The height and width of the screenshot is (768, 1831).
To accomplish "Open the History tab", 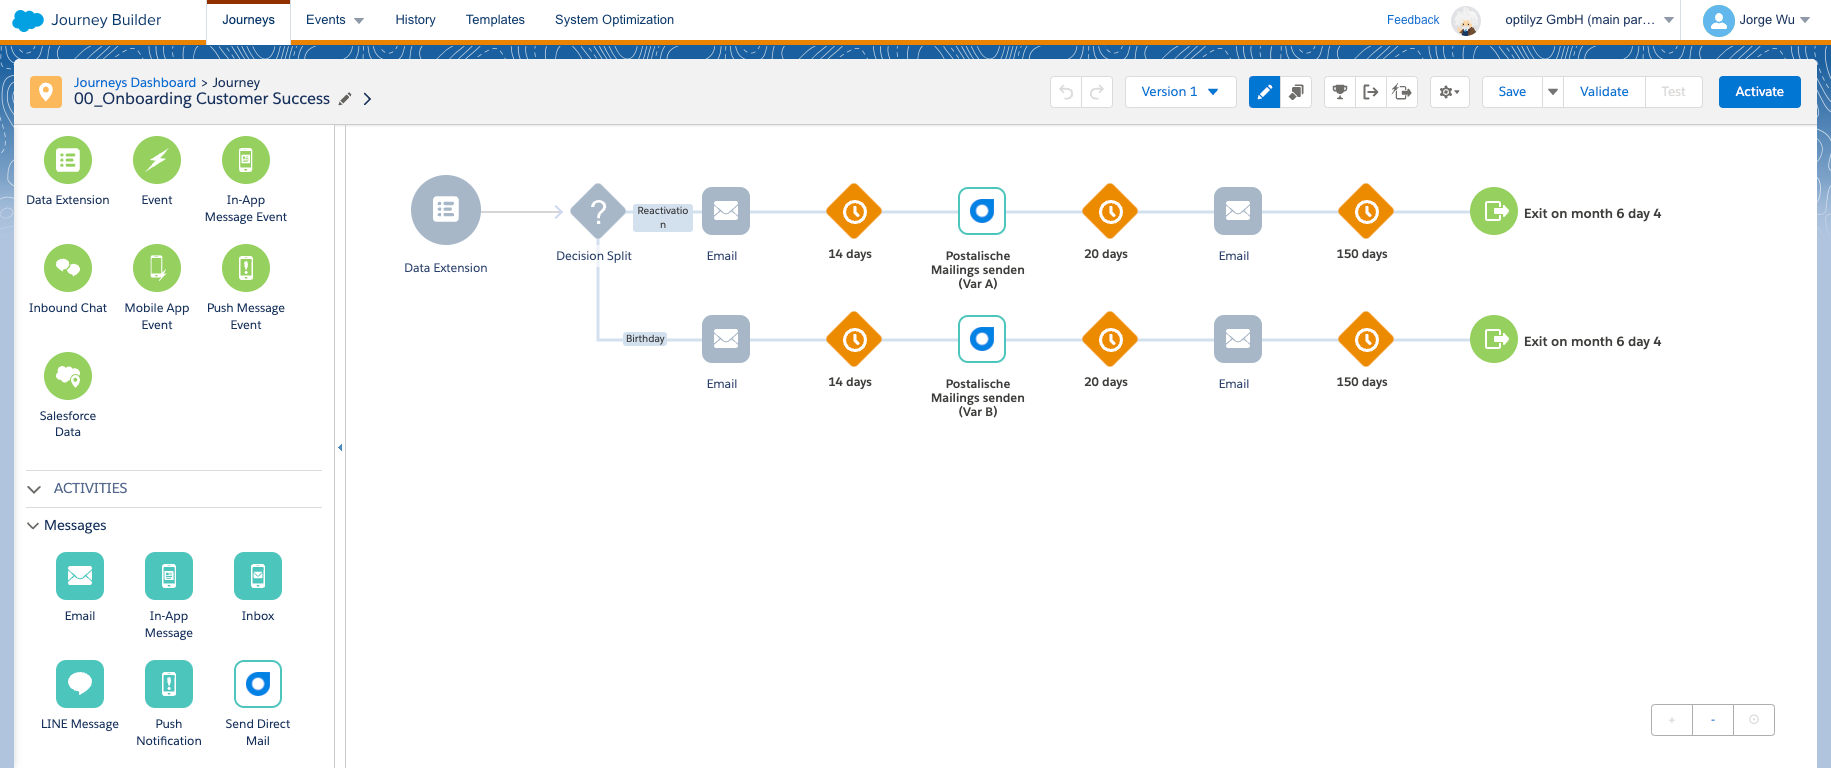I will click(x=415, y=20).
